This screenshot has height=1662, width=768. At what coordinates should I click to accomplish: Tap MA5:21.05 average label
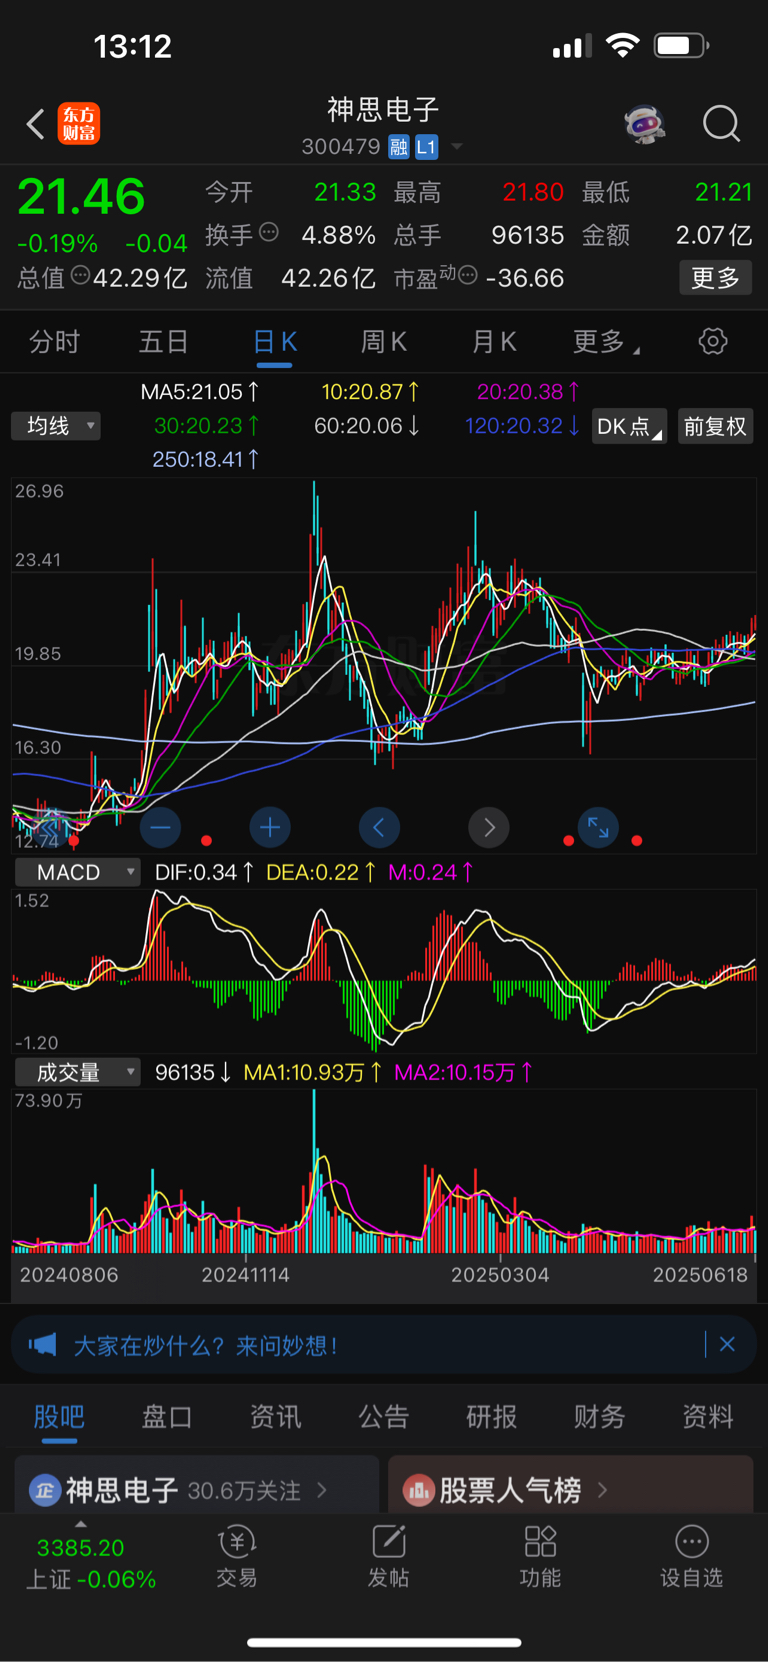pyautogui.click(x=200, y=392)
